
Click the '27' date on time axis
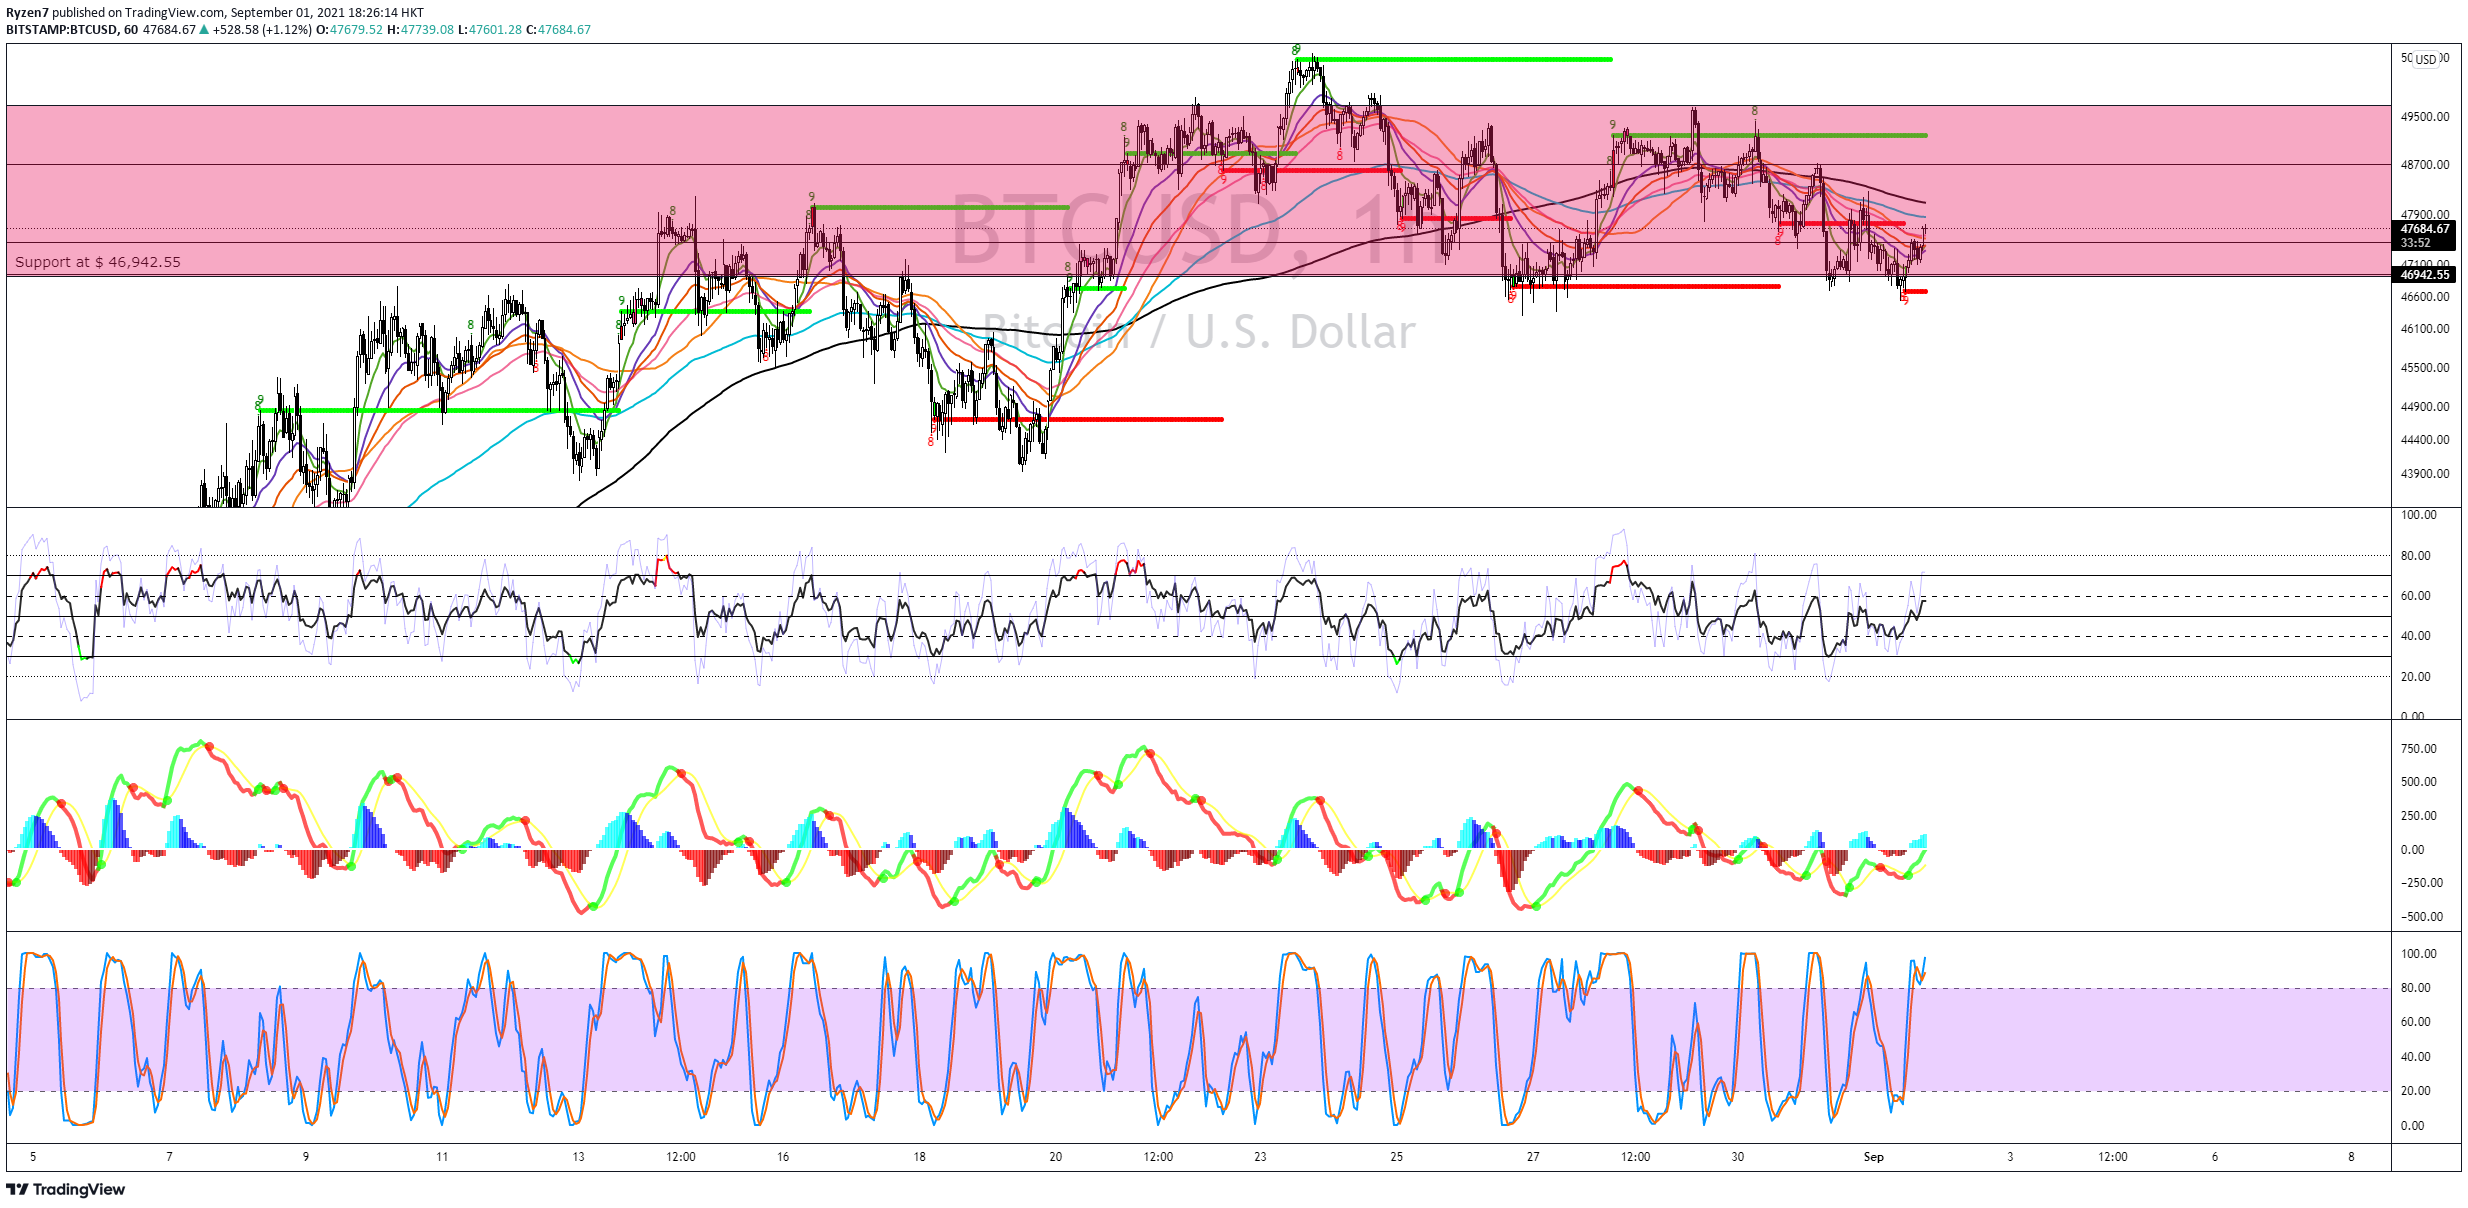point(1533,1157)
